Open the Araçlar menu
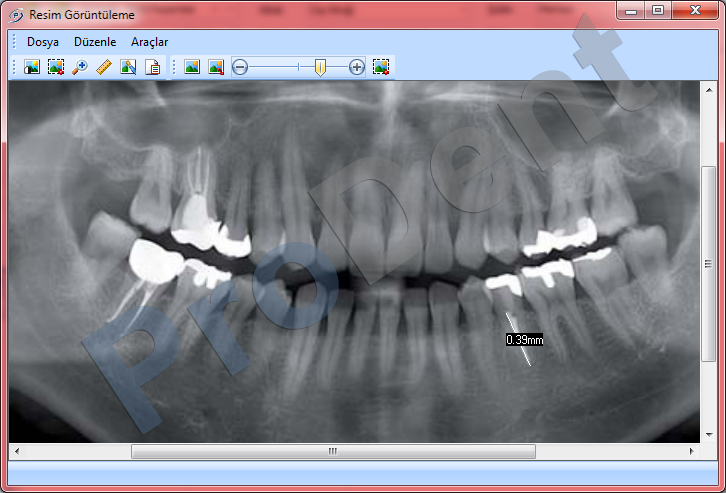The image size is (726, 493). [x=150, y=42]
